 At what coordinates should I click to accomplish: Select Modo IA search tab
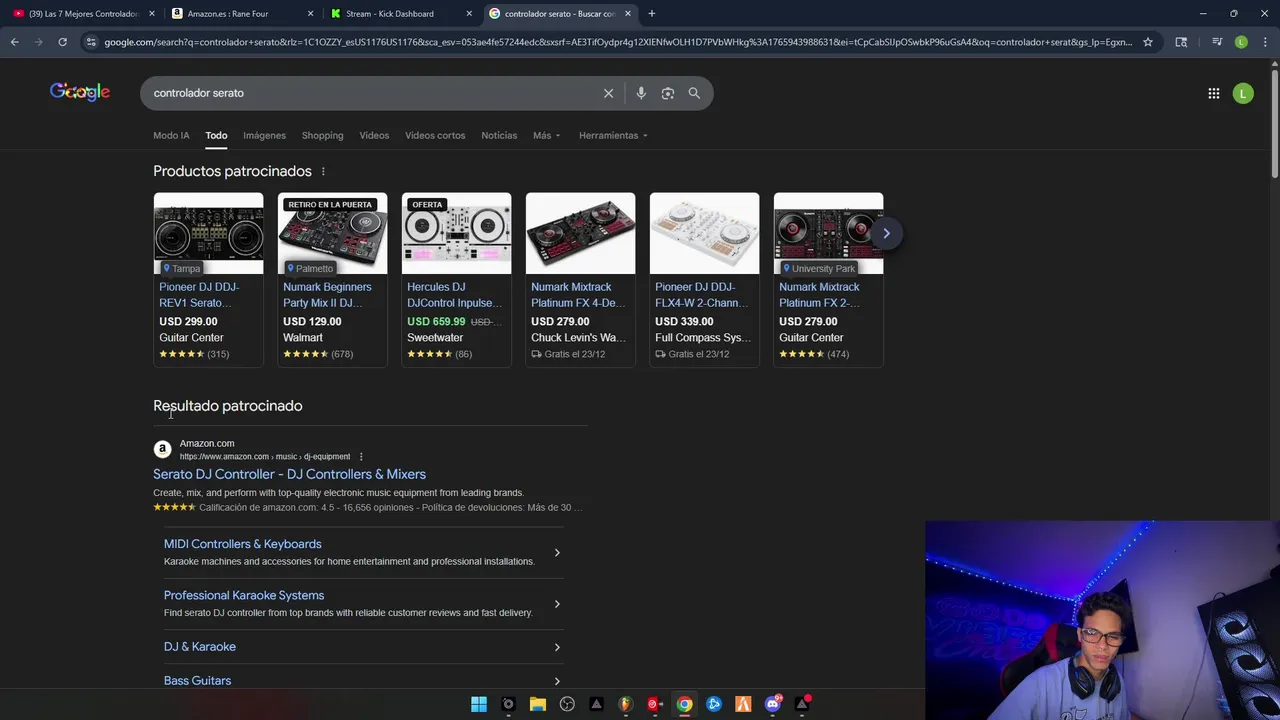point(171,135)
